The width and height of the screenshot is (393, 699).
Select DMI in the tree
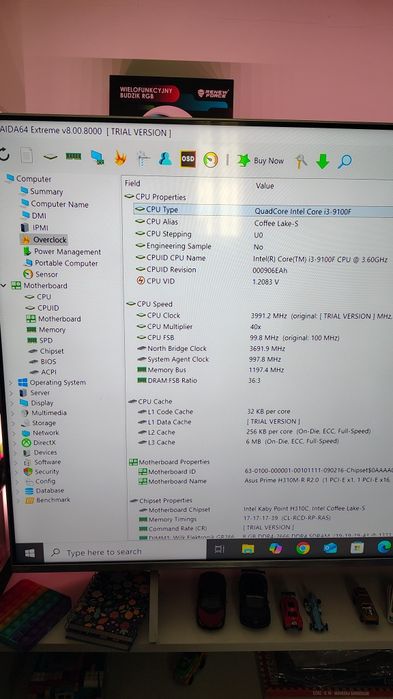click(33, 216)
